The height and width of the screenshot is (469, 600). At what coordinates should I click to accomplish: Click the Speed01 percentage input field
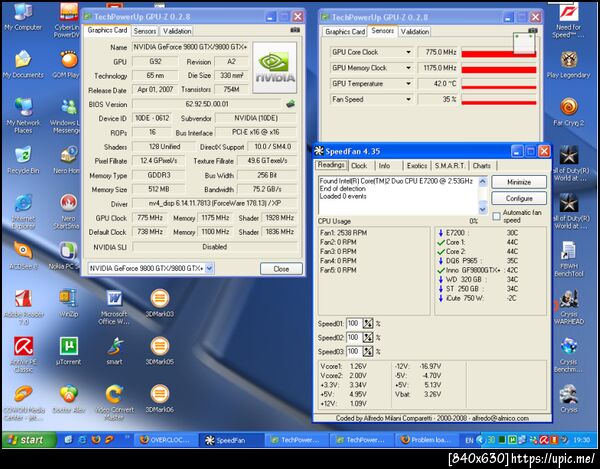click(x=354, y=324)
